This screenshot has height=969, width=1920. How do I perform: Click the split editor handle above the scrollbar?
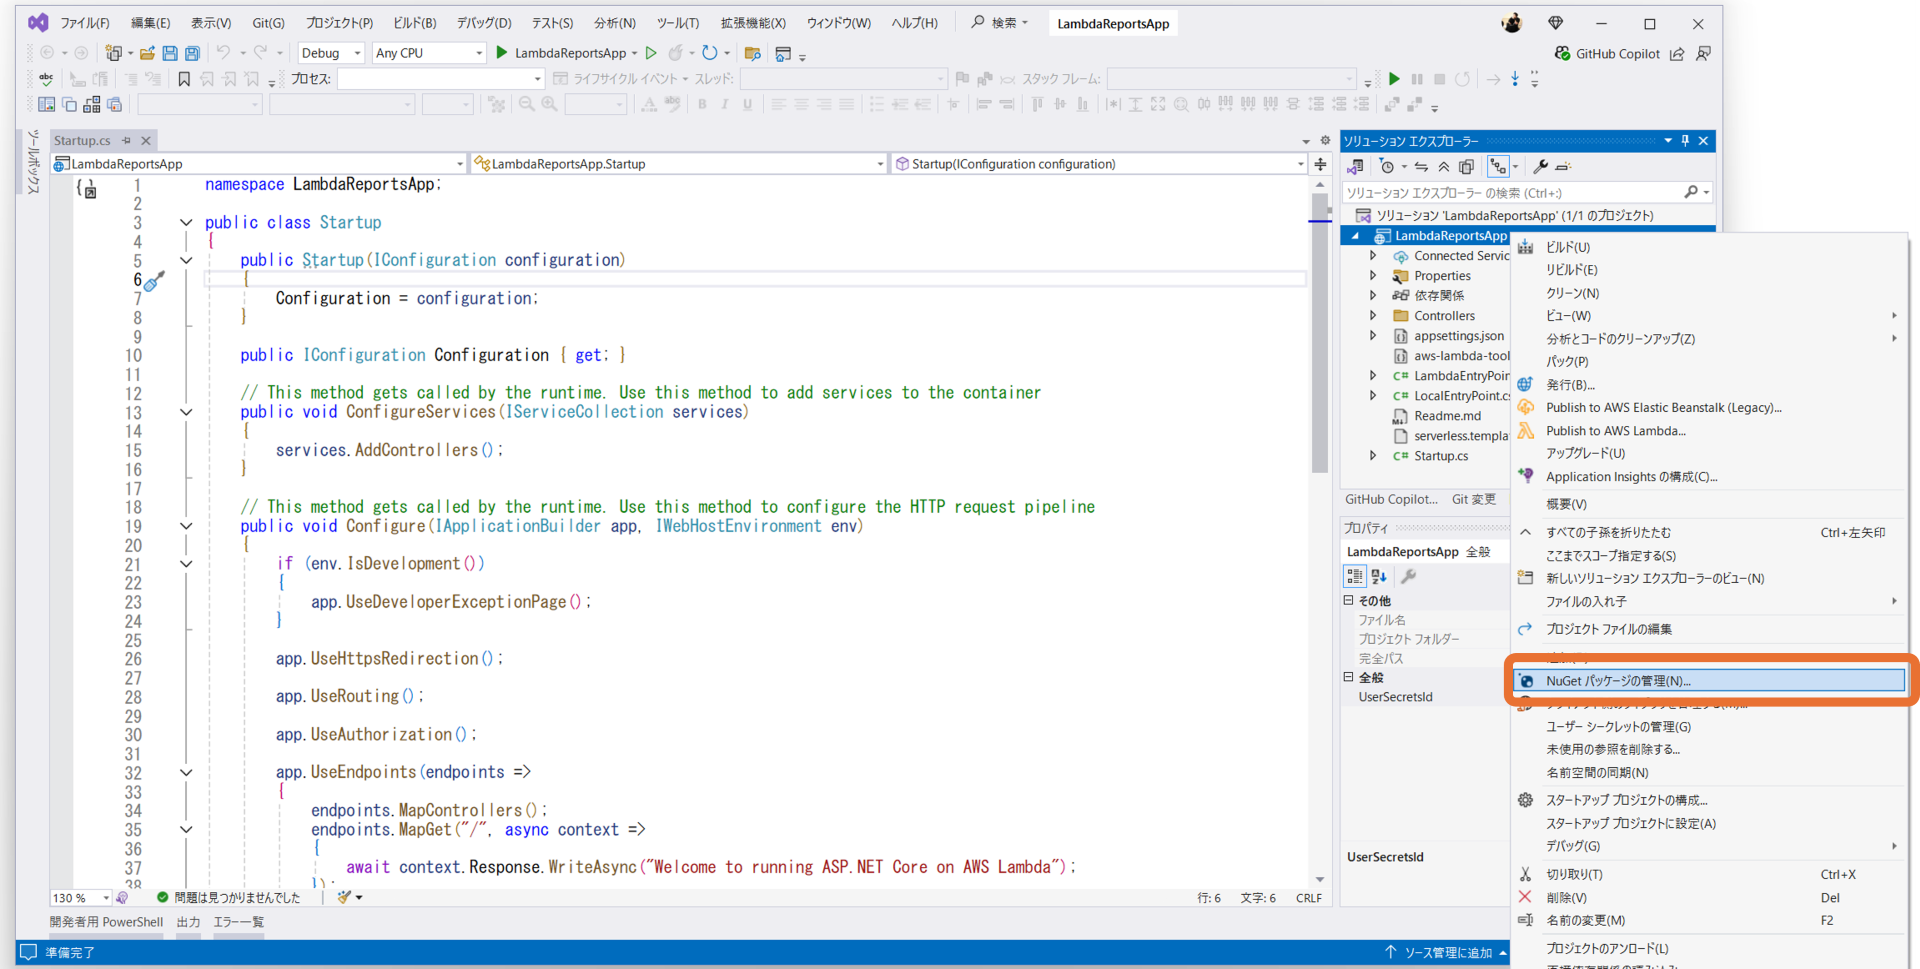coord(1321,164)
